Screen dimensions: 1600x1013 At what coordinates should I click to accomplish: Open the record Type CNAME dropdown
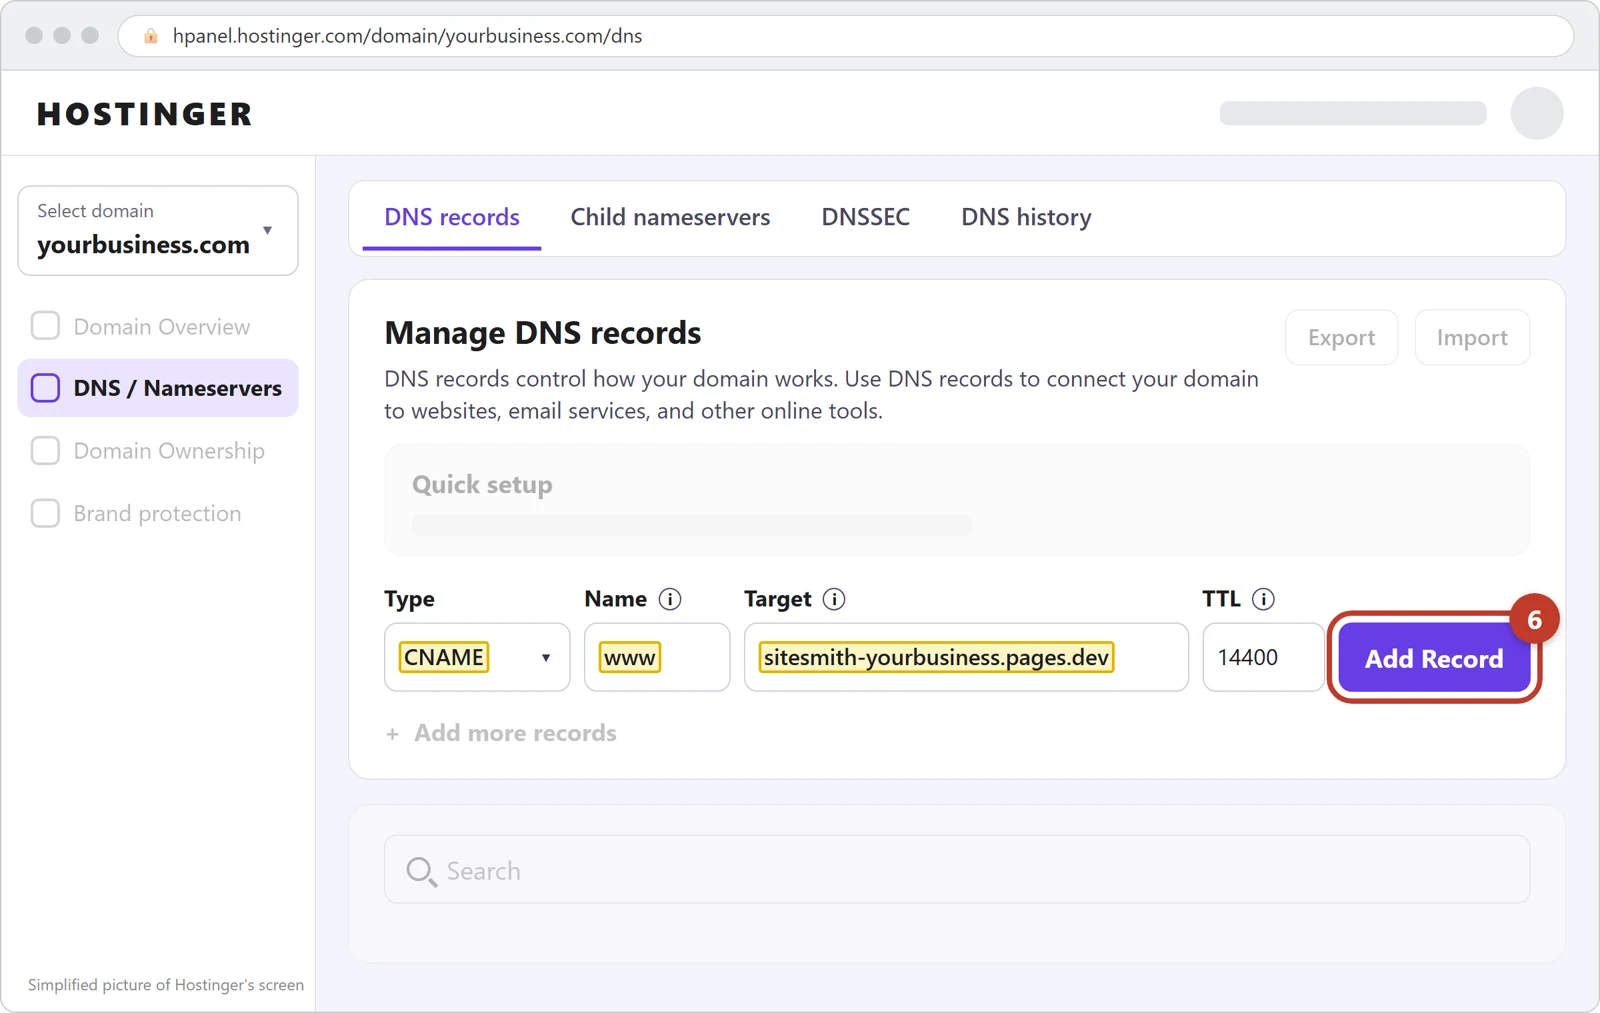(x=477, y=658)
